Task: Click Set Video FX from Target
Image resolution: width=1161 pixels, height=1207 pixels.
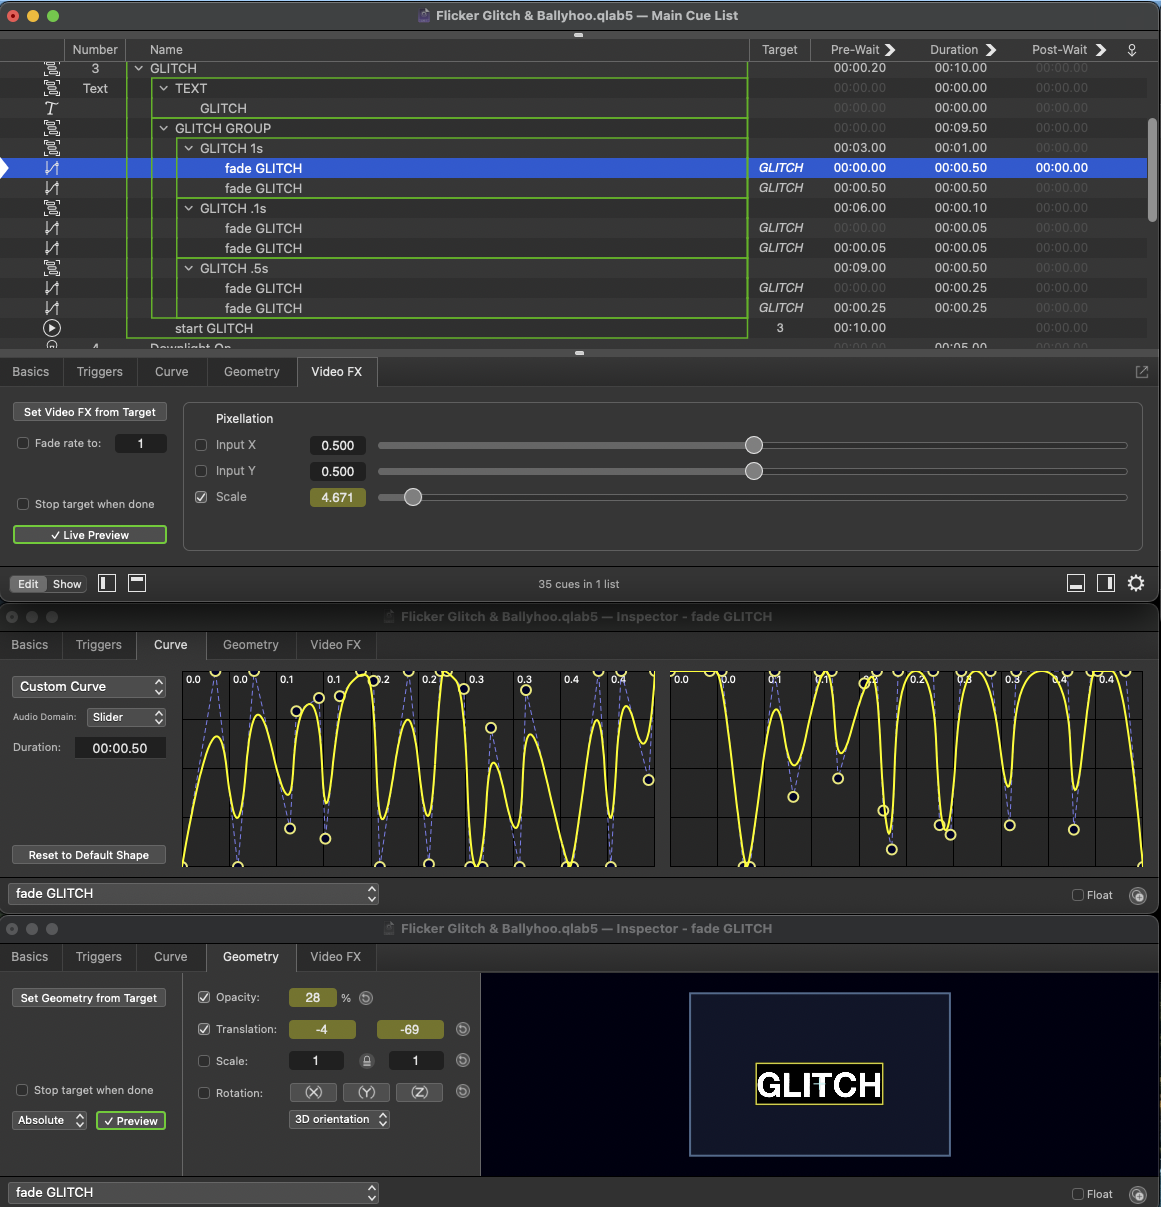Action: pyautogui.click(x=89, y=412)
